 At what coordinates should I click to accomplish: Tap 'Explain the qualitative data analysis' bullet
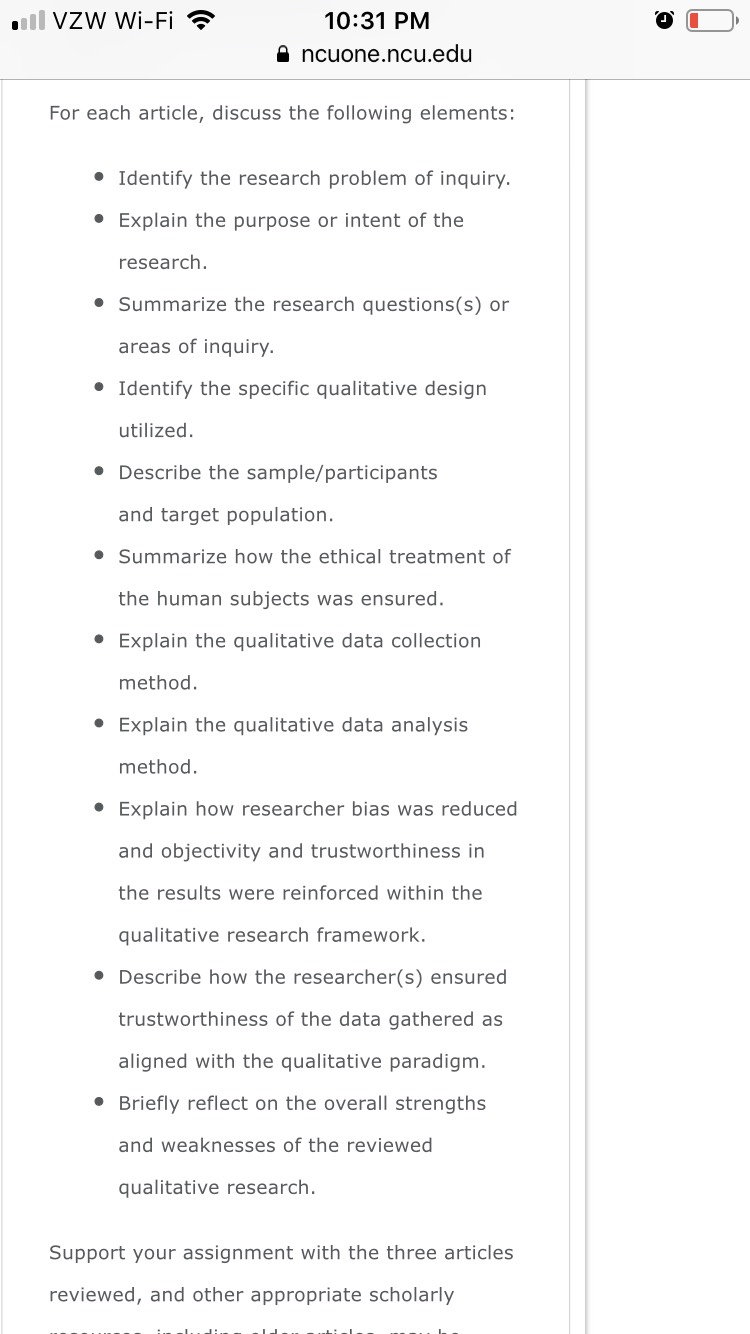(293, 745)
